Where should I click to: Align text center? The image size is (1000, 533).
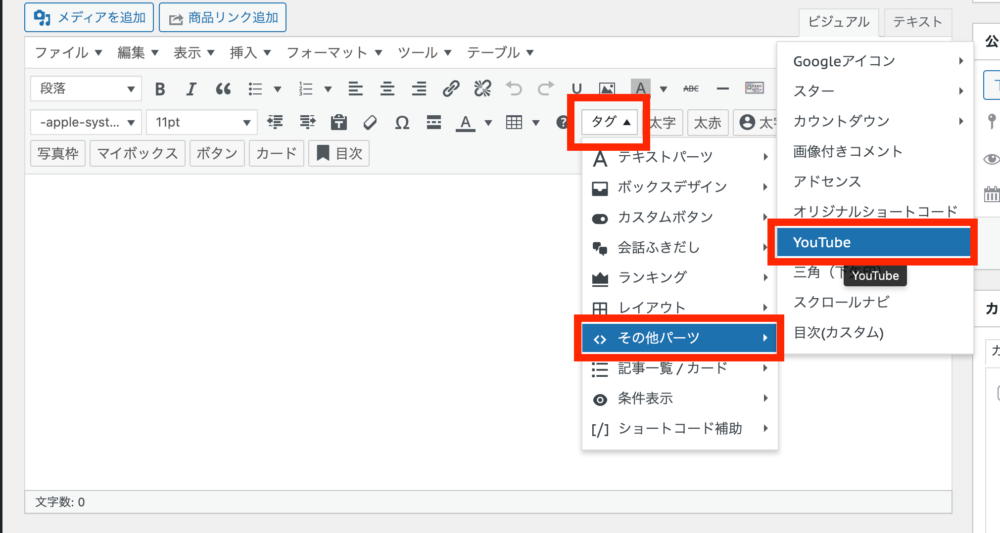[387, 89]
